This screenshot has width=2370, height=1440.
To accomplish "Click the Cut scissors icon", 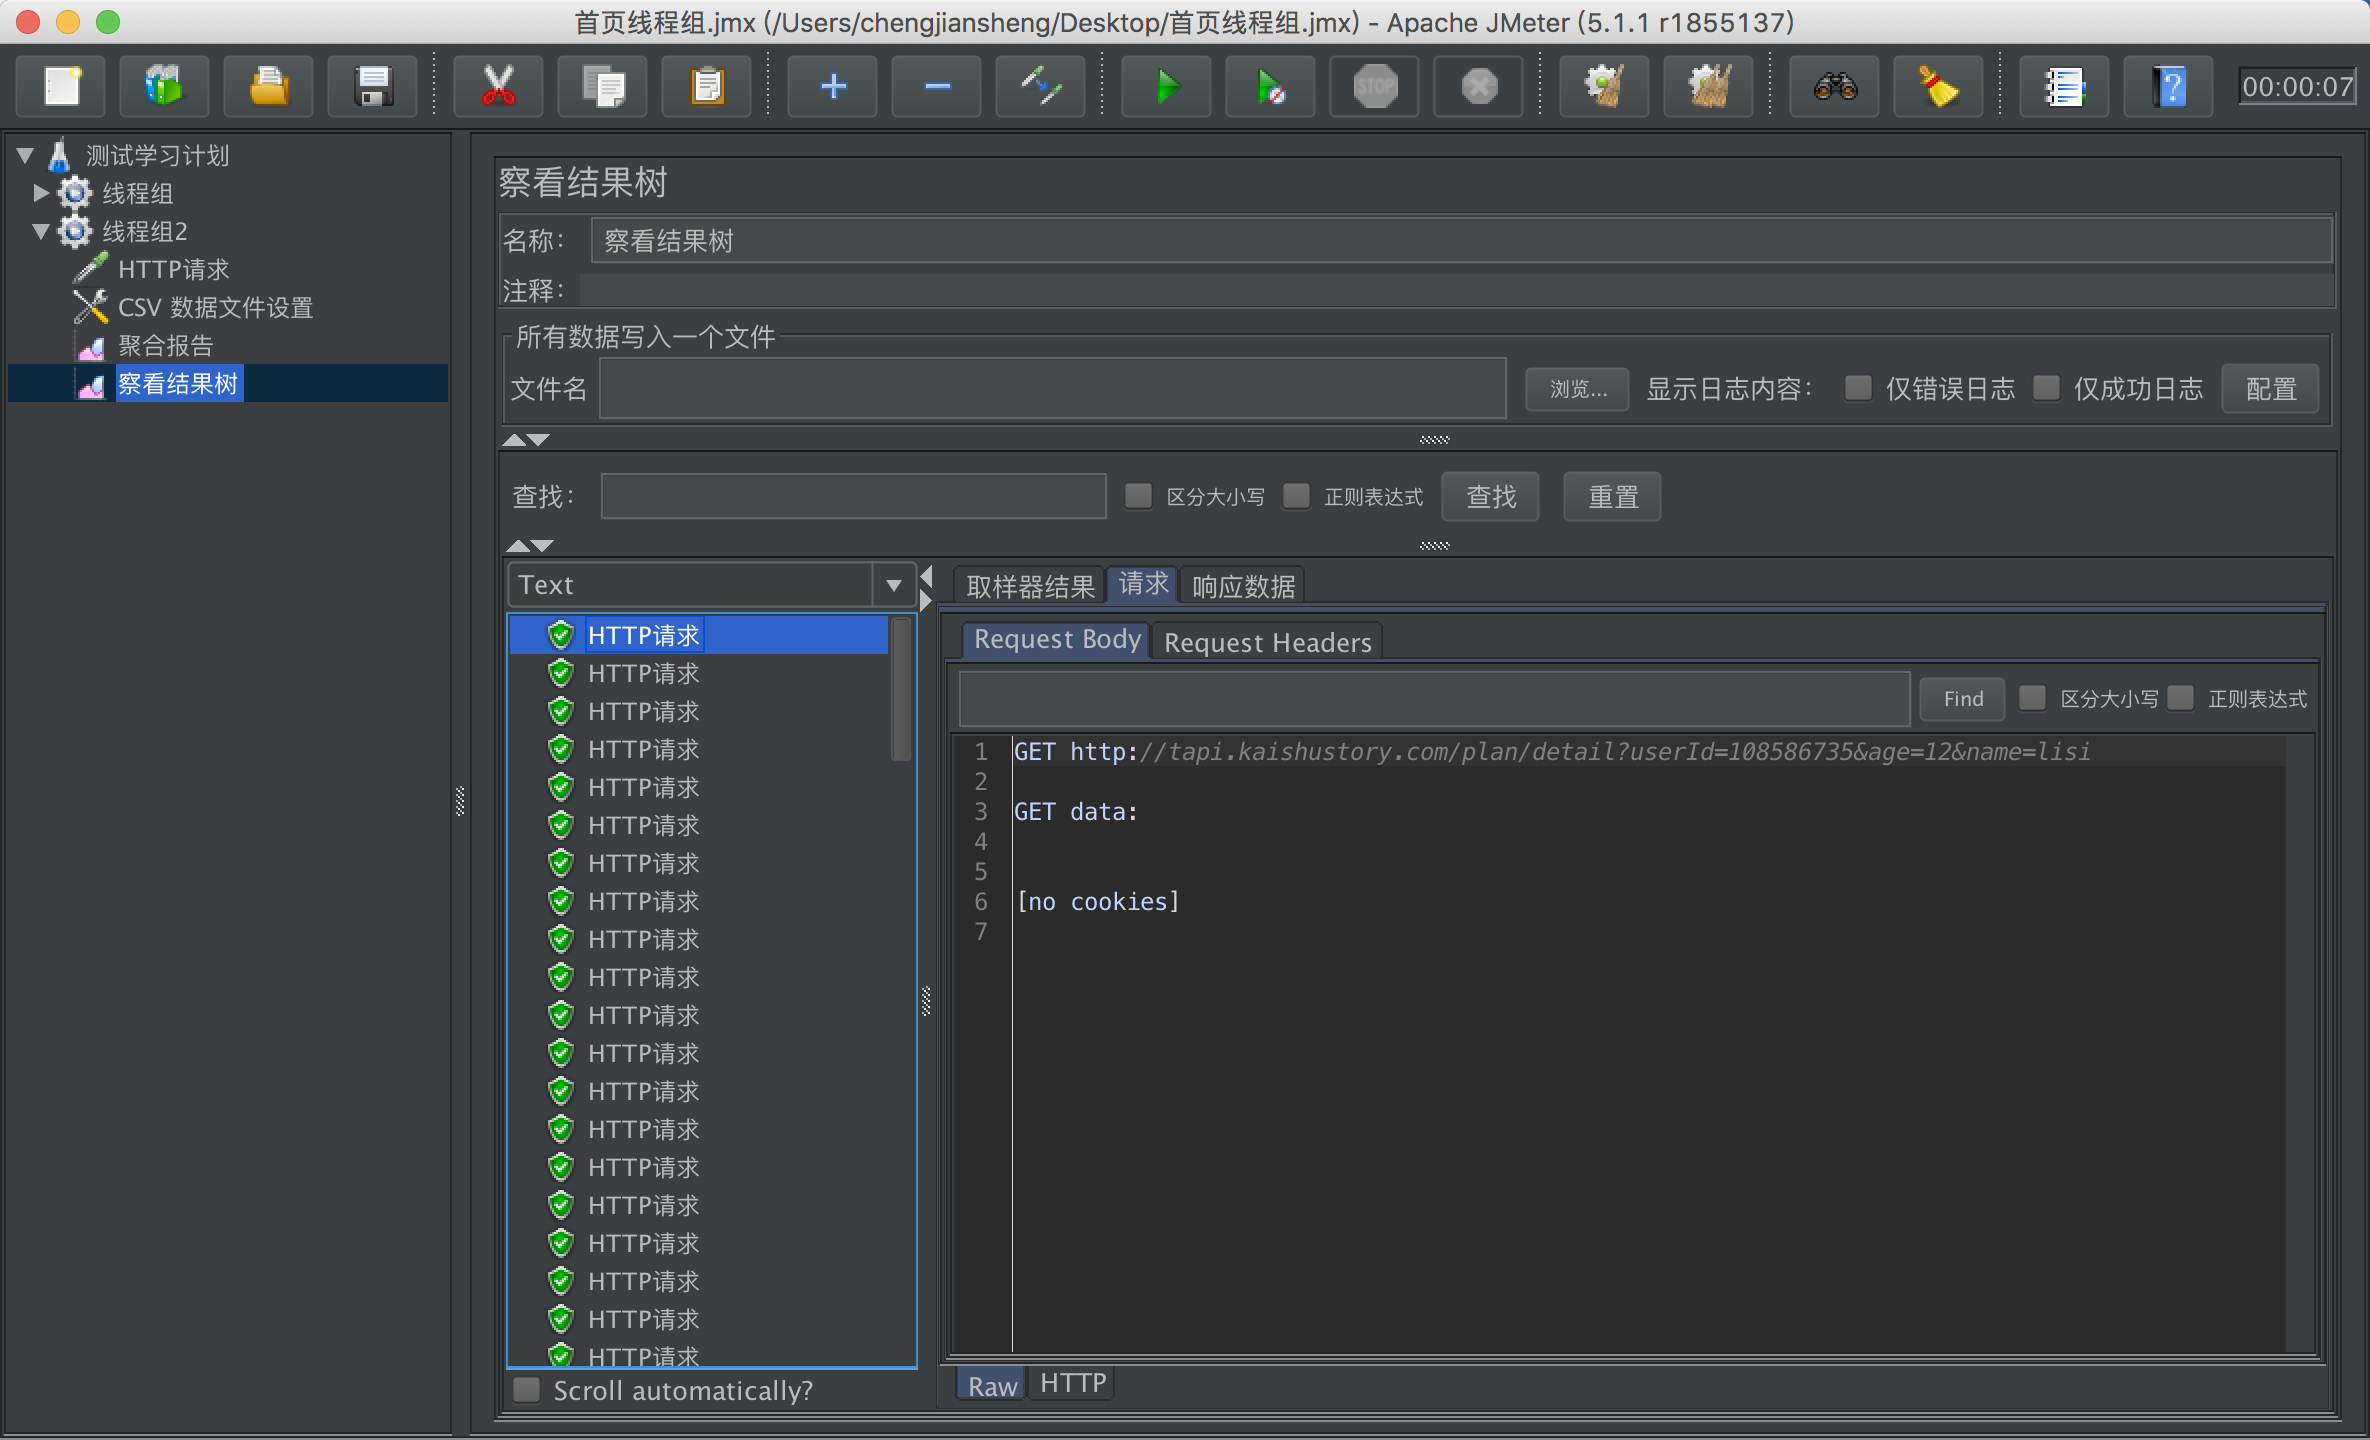I will point(498,87).
